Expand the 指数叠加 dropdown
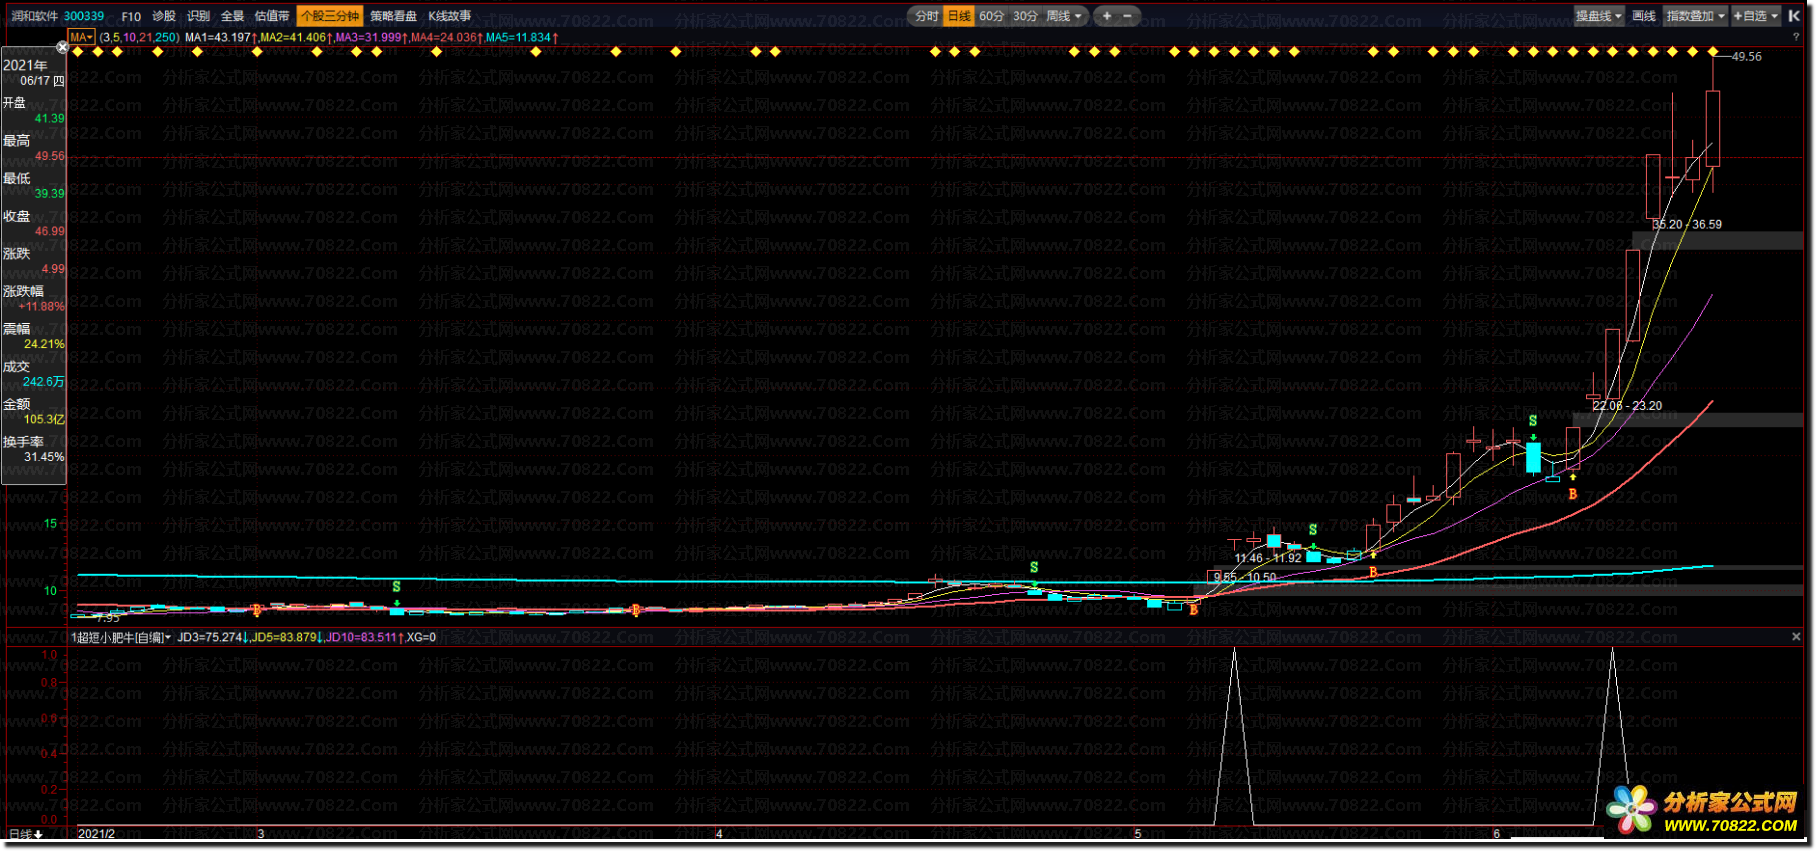This screenshot has width=1817, height=851. [x=1696, y=16]
